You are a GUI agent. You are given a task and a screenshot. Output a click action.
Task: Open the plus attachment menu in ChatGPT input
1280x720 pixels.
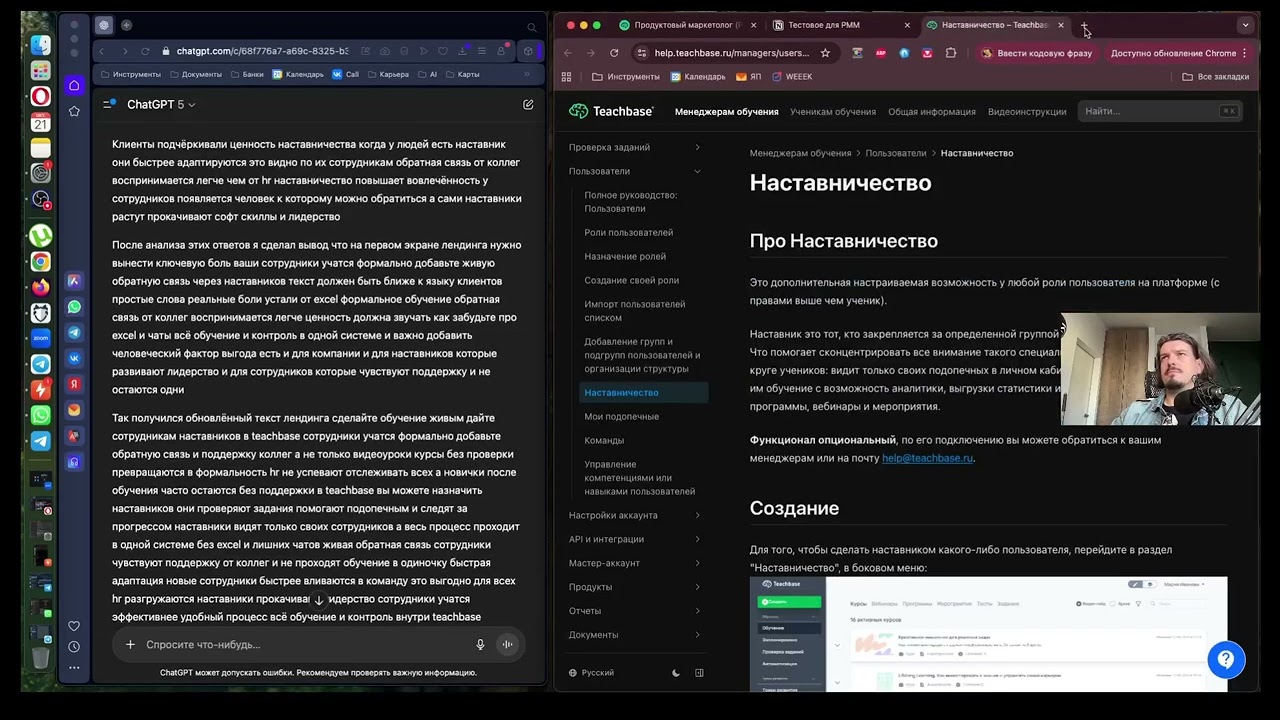click(130, 645)
